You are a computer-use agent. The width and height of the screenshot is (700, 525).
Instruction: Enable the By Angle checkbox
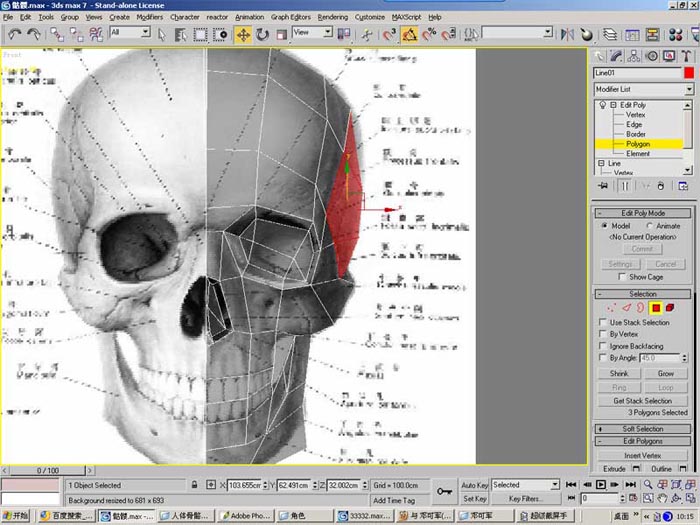[x=603, y=358]
